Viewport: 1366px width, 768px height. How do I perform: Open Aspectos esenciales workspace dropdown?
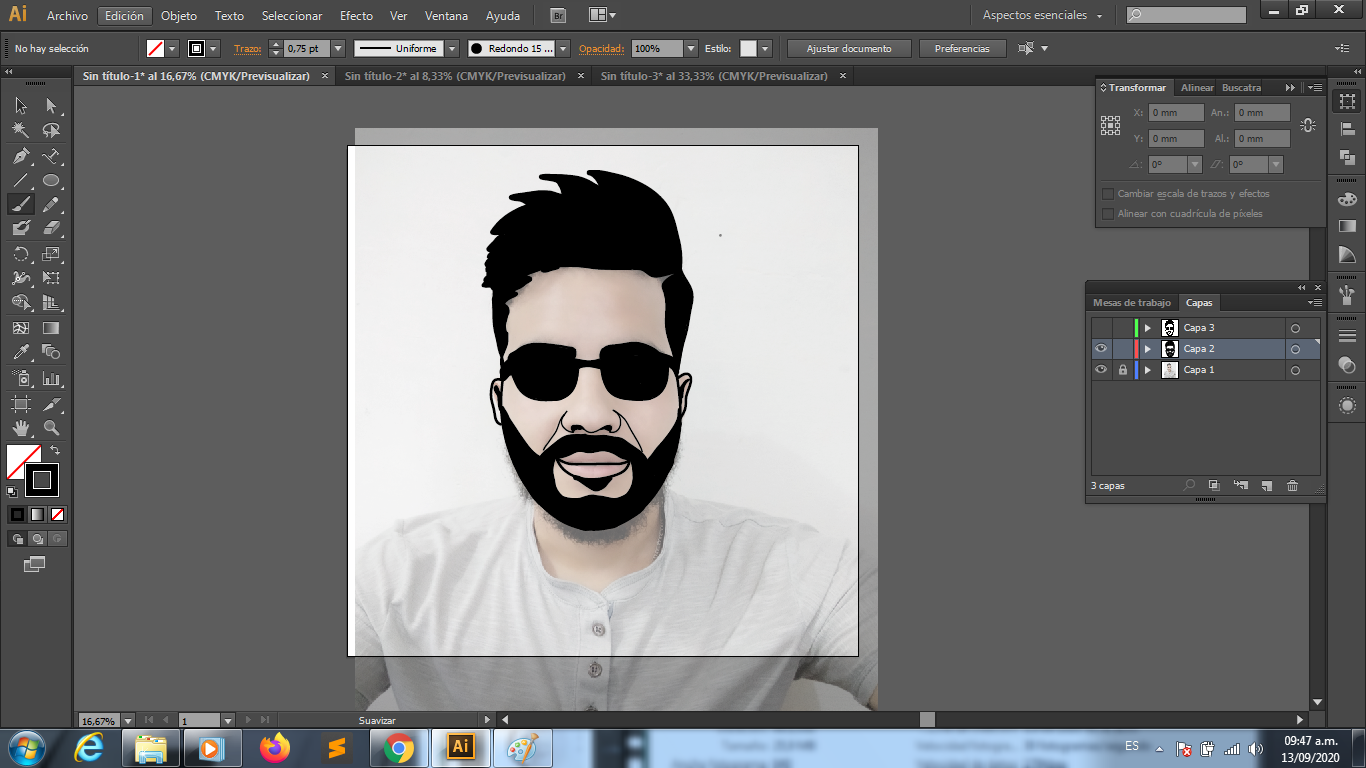point(1043,16)
